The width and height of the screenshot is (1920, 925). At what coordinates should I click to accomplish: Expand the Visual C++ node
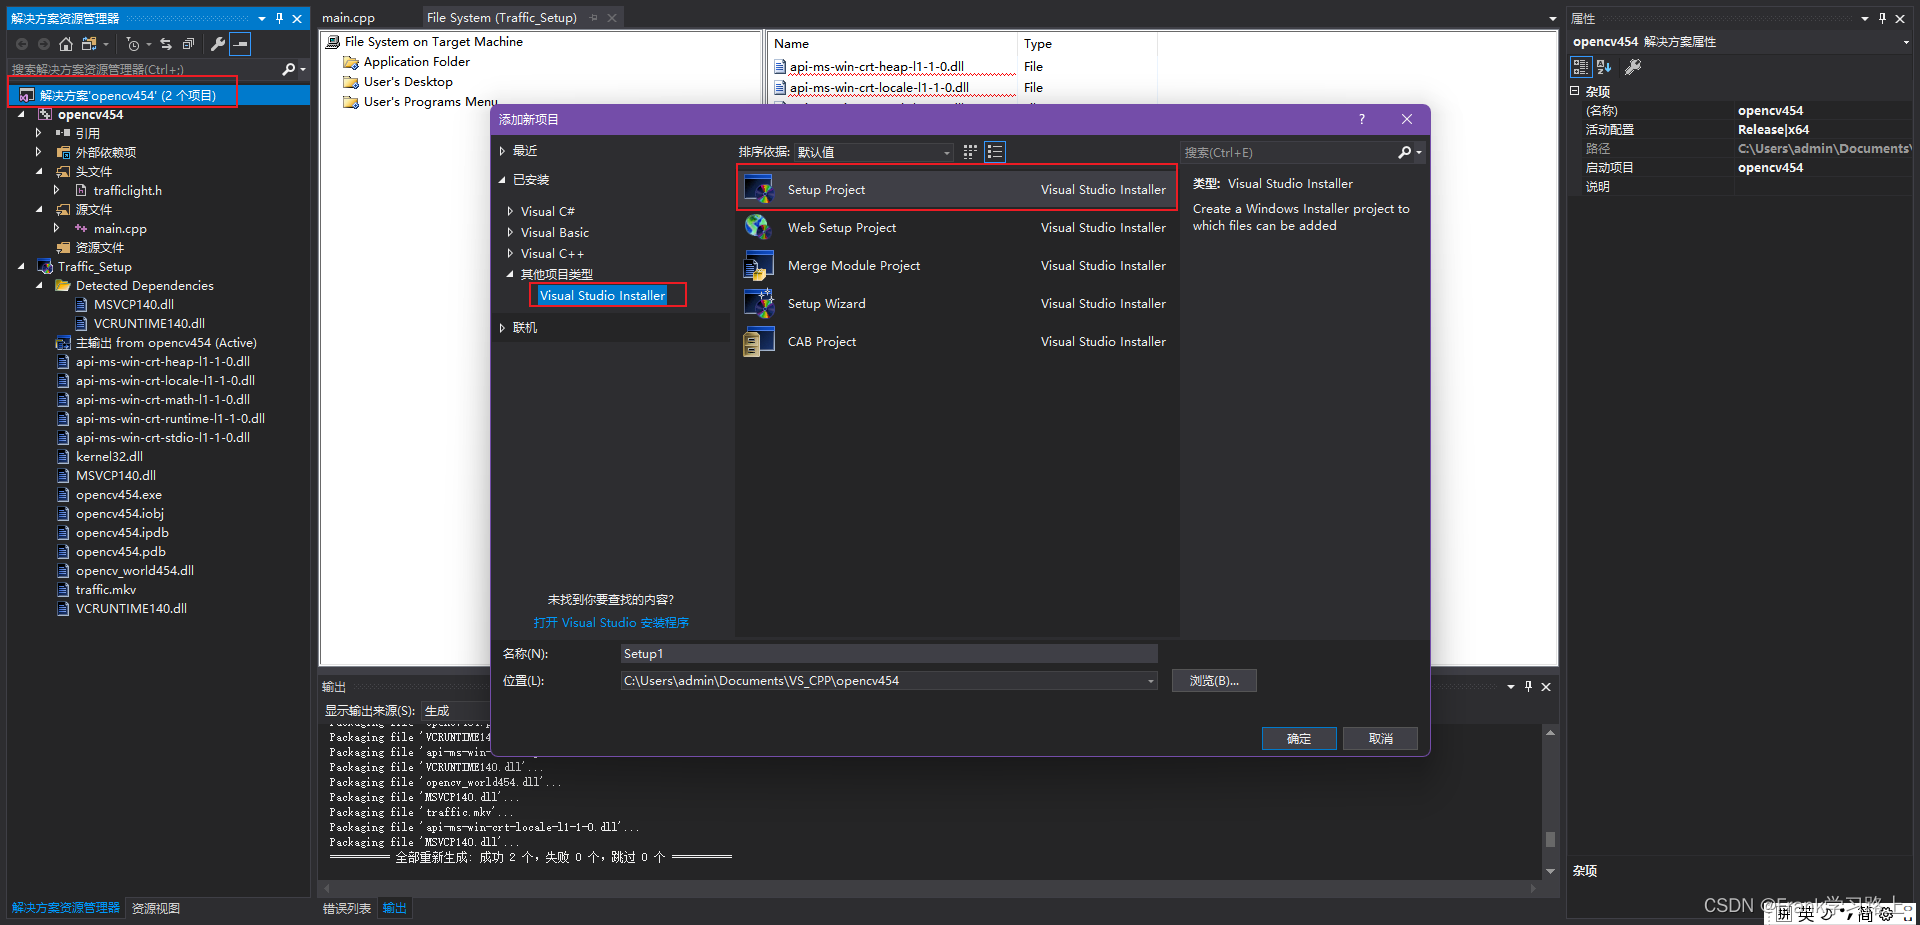tap(510, 253)
